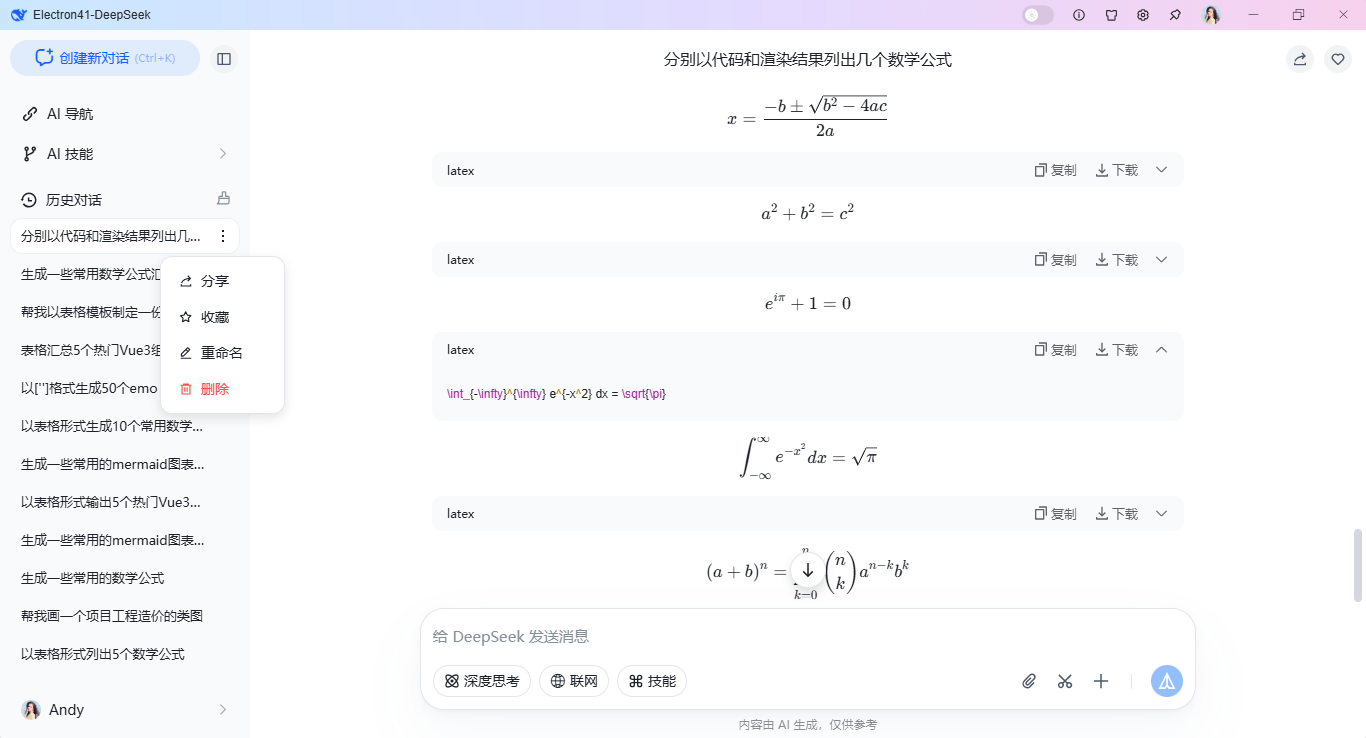
Task: Download the a²+b²=c² latex snippet
Action: click(x=1115, y=169)
